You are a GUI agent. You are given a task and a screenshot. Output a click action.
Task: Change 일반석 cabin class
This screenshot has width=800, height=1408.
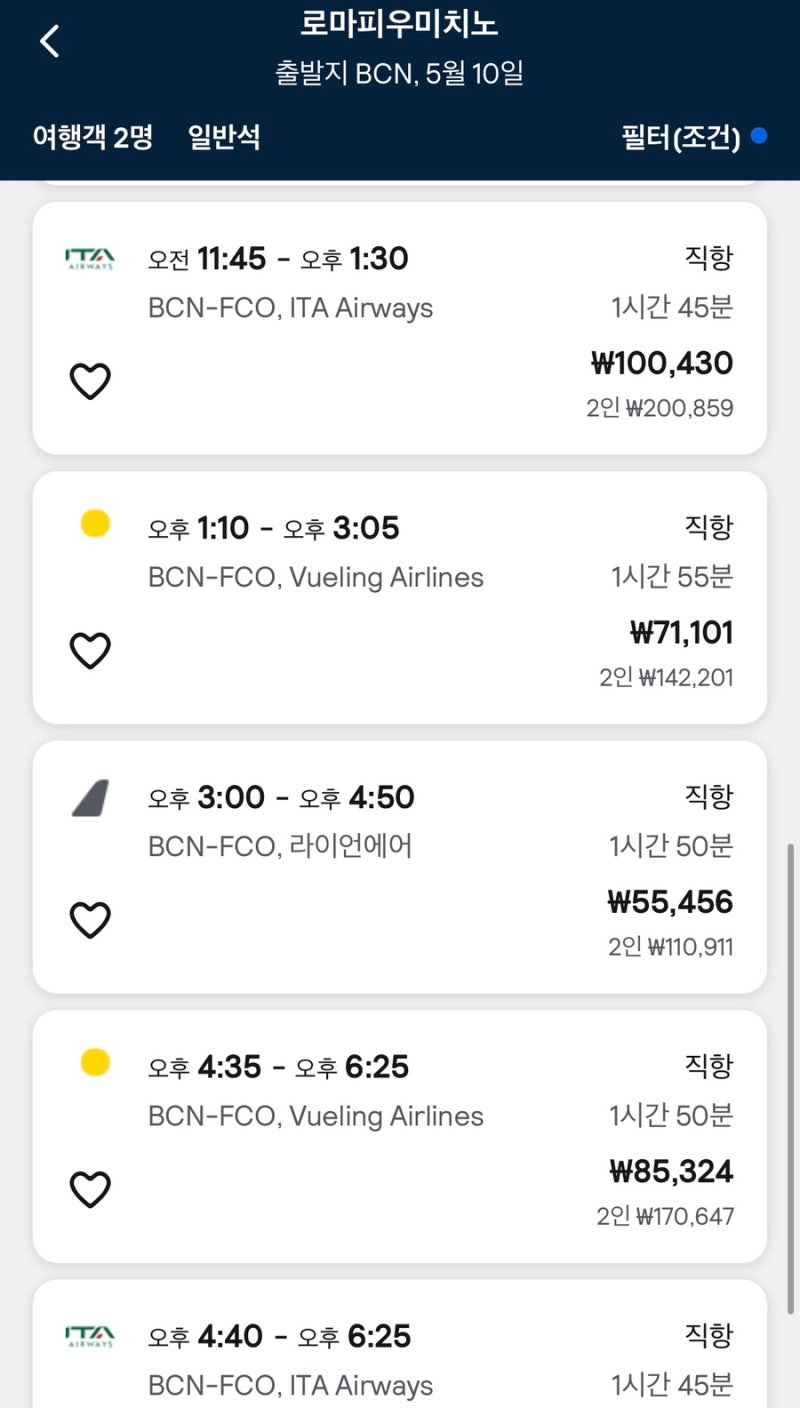[x=224, y=137]
